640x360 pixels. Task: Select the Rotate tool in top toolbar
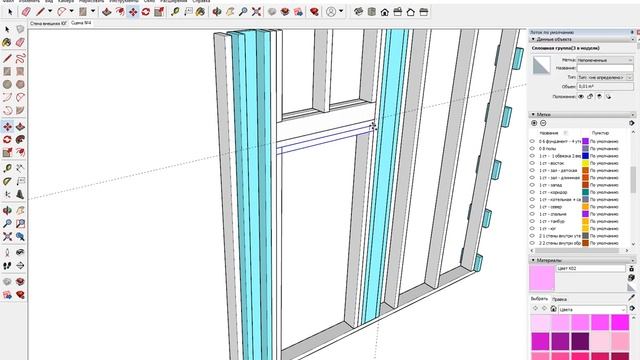click(146, 12)
